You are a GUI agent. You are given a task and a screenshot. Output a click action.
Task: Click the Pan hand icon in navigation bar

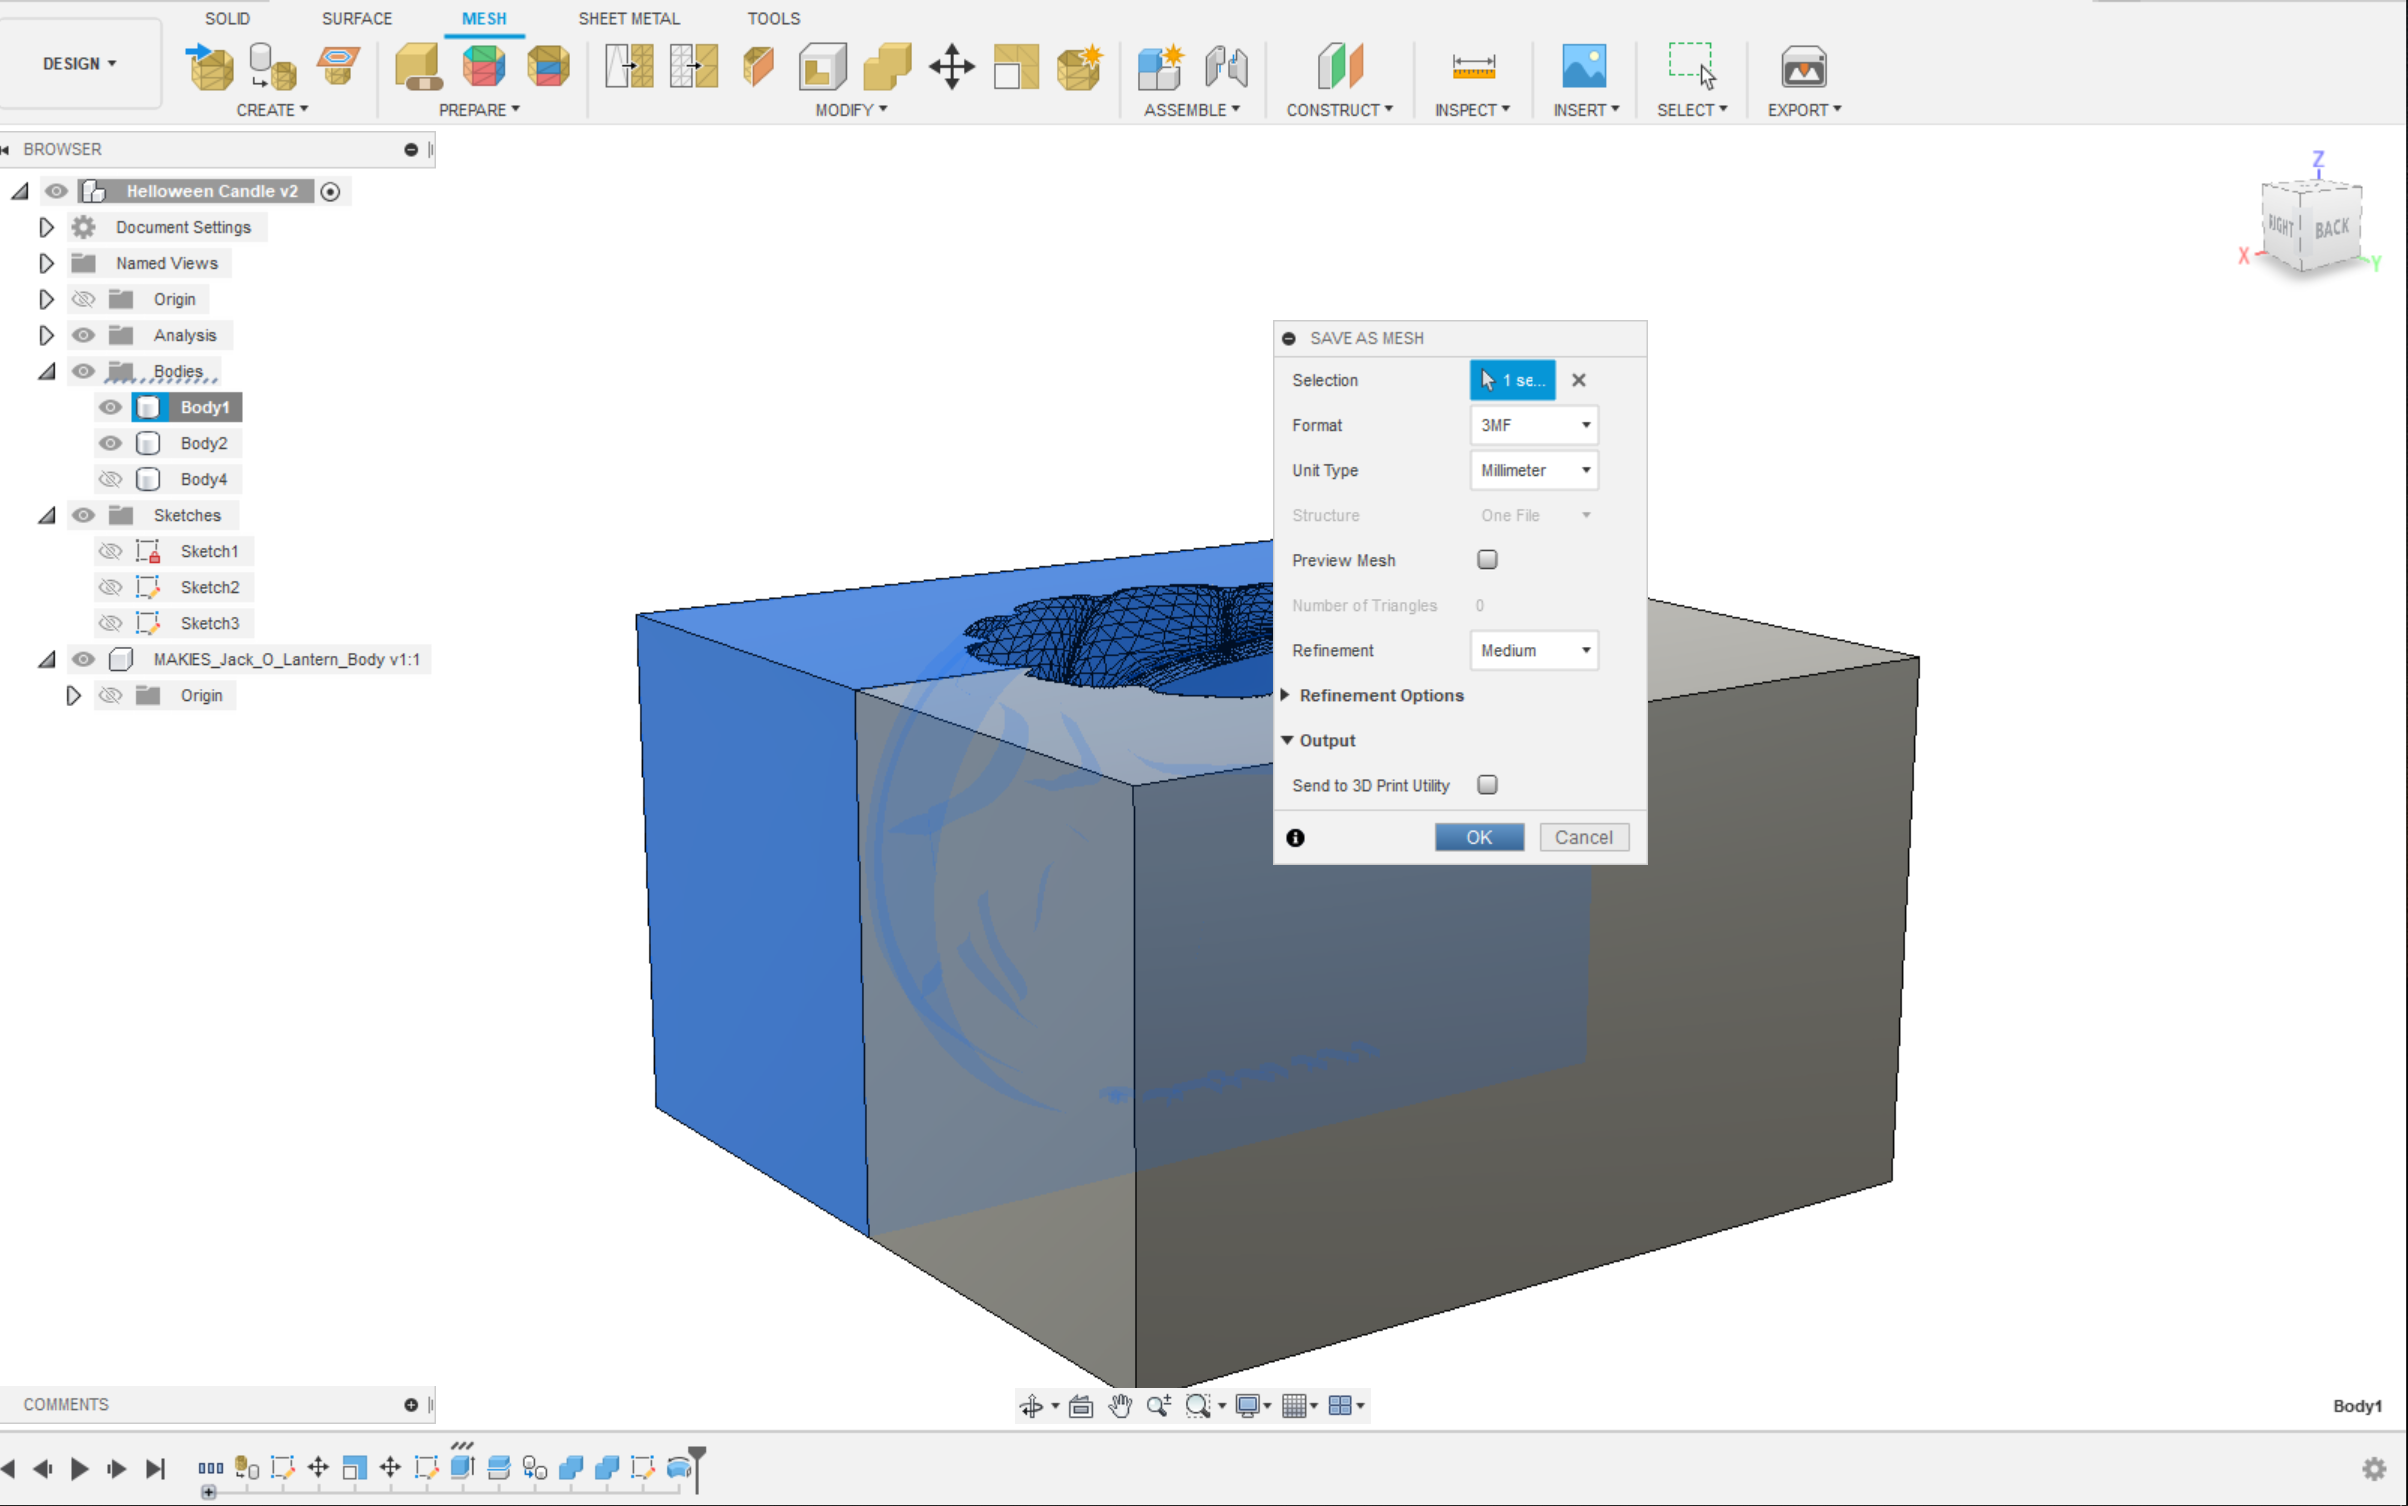[x=1120, y=1405]
